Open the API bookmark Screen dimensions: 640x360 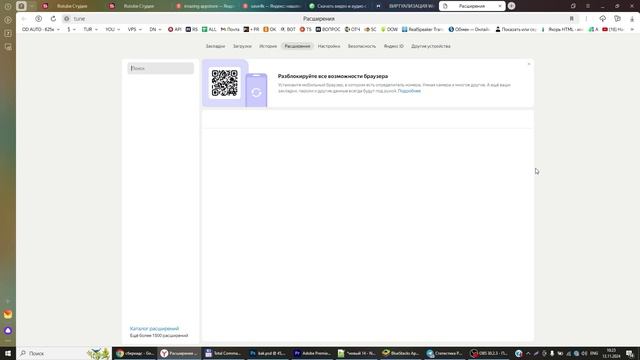click(x=175, y=29)
